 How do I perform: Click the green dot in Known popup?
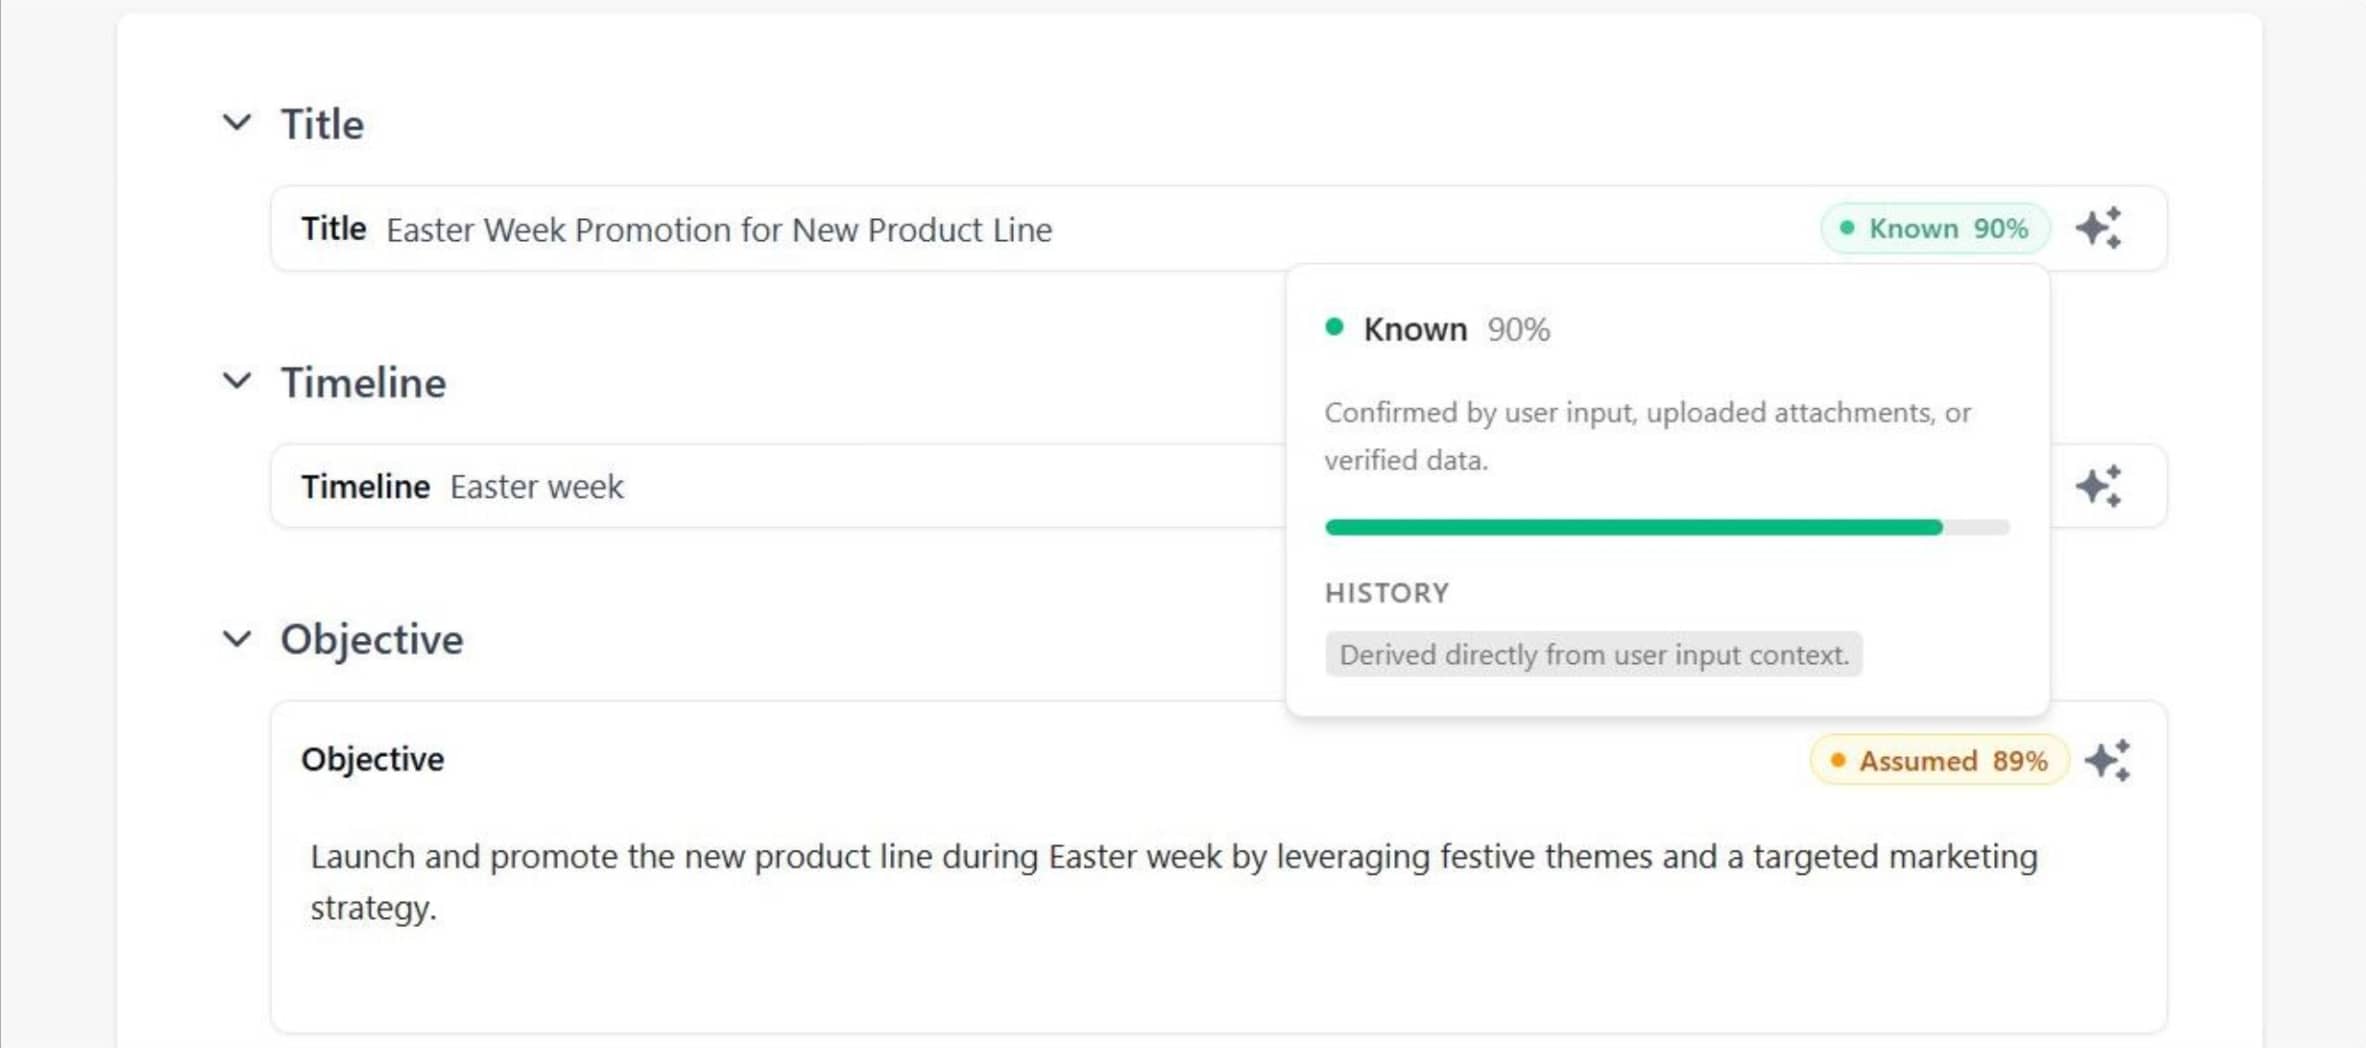tap(1334, 327)
